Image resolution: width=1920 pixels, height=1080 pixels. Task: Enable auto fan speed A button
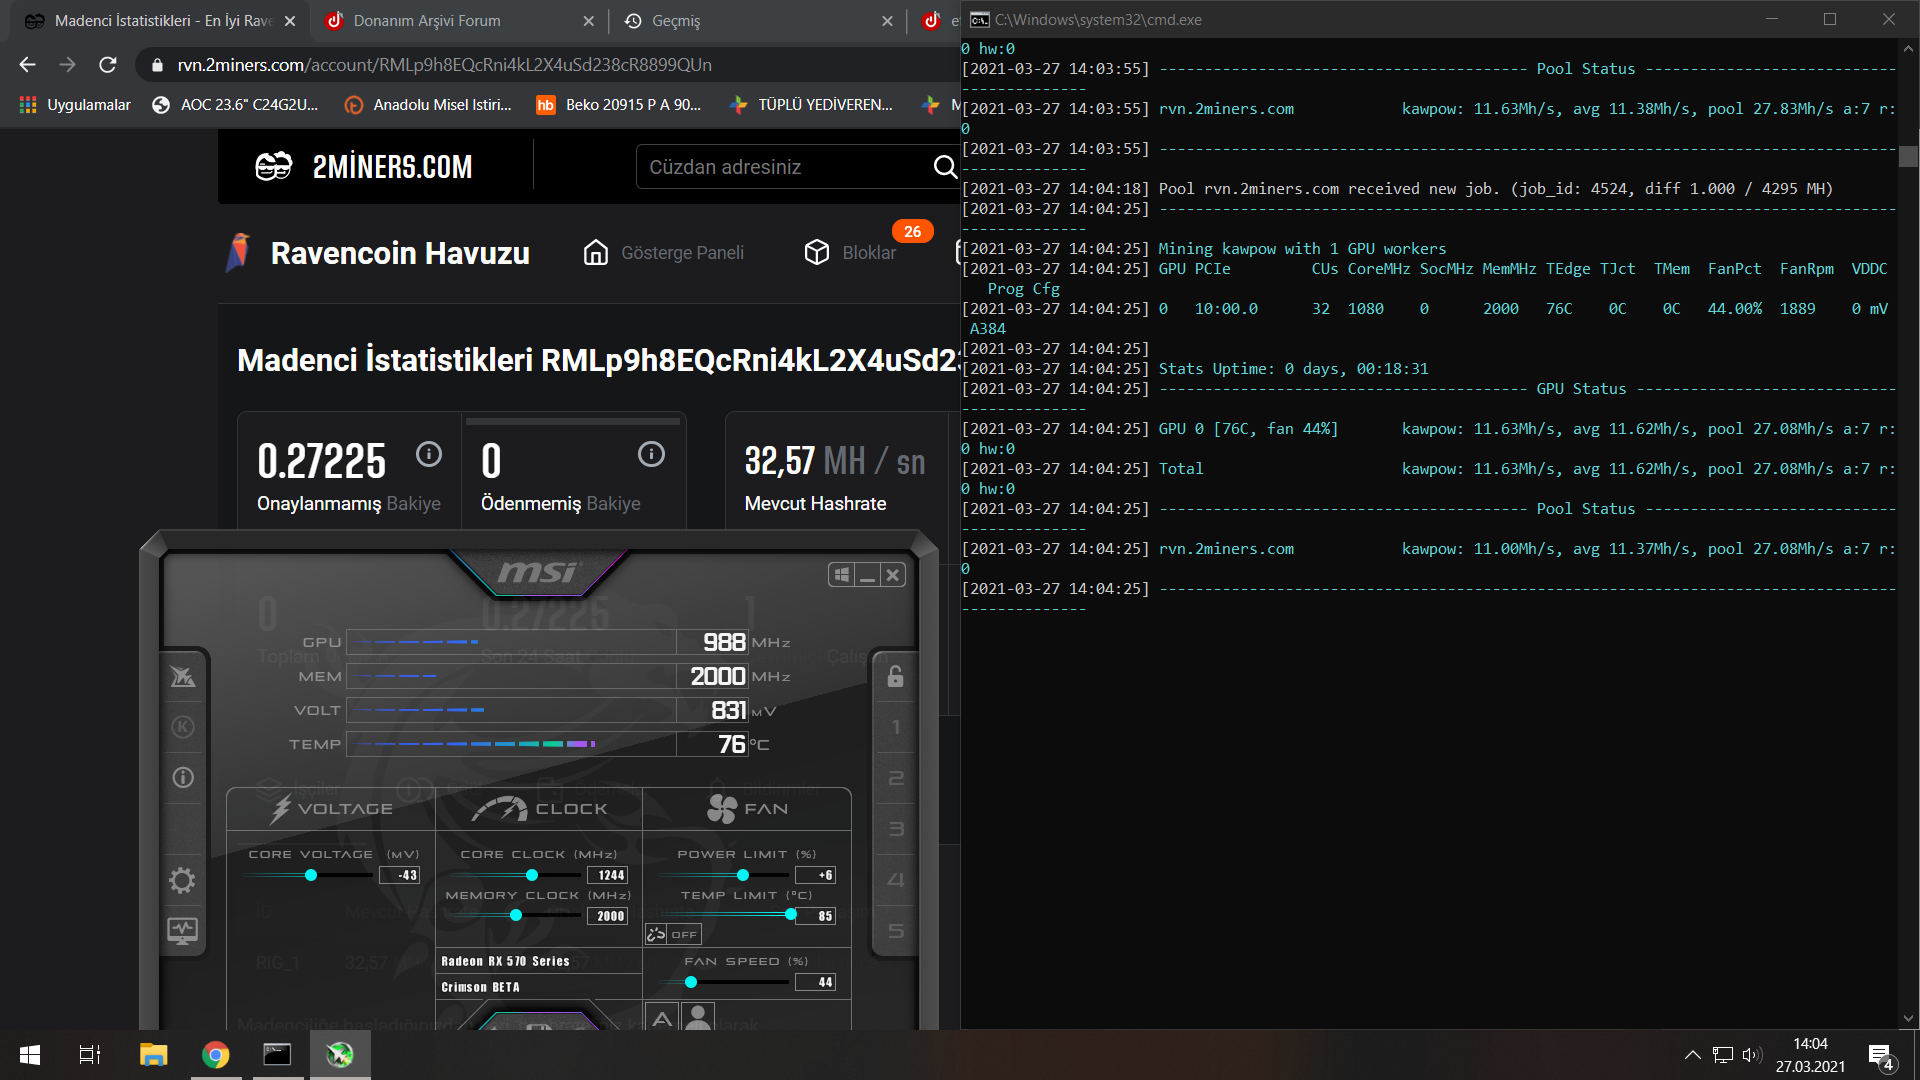[x=662, y=1018]
